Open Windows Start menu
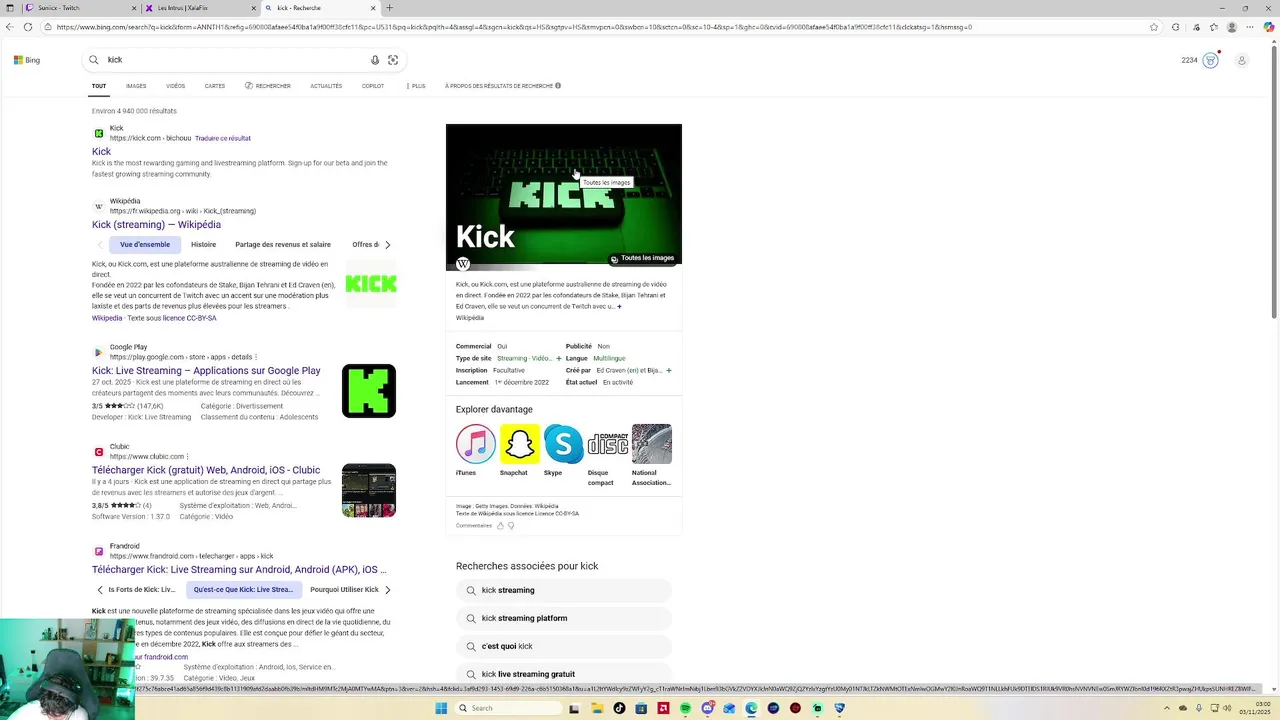The image size is (1280, 720). tap(441, 708)
